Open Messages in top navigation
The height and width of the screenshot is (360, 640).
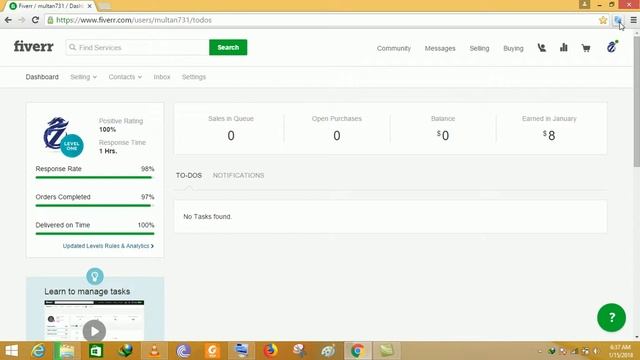coord(440,48)
